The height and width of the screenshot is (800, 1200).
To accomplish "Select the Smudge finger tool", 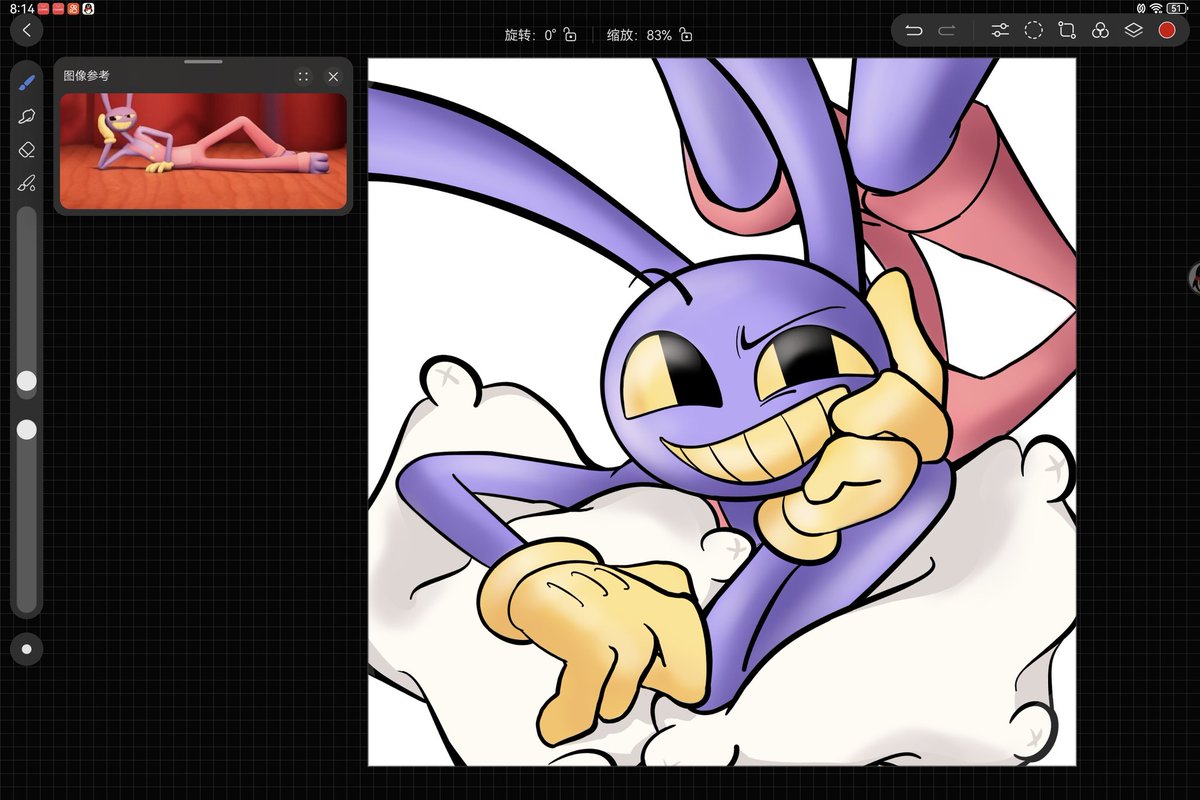I will 27,116.
